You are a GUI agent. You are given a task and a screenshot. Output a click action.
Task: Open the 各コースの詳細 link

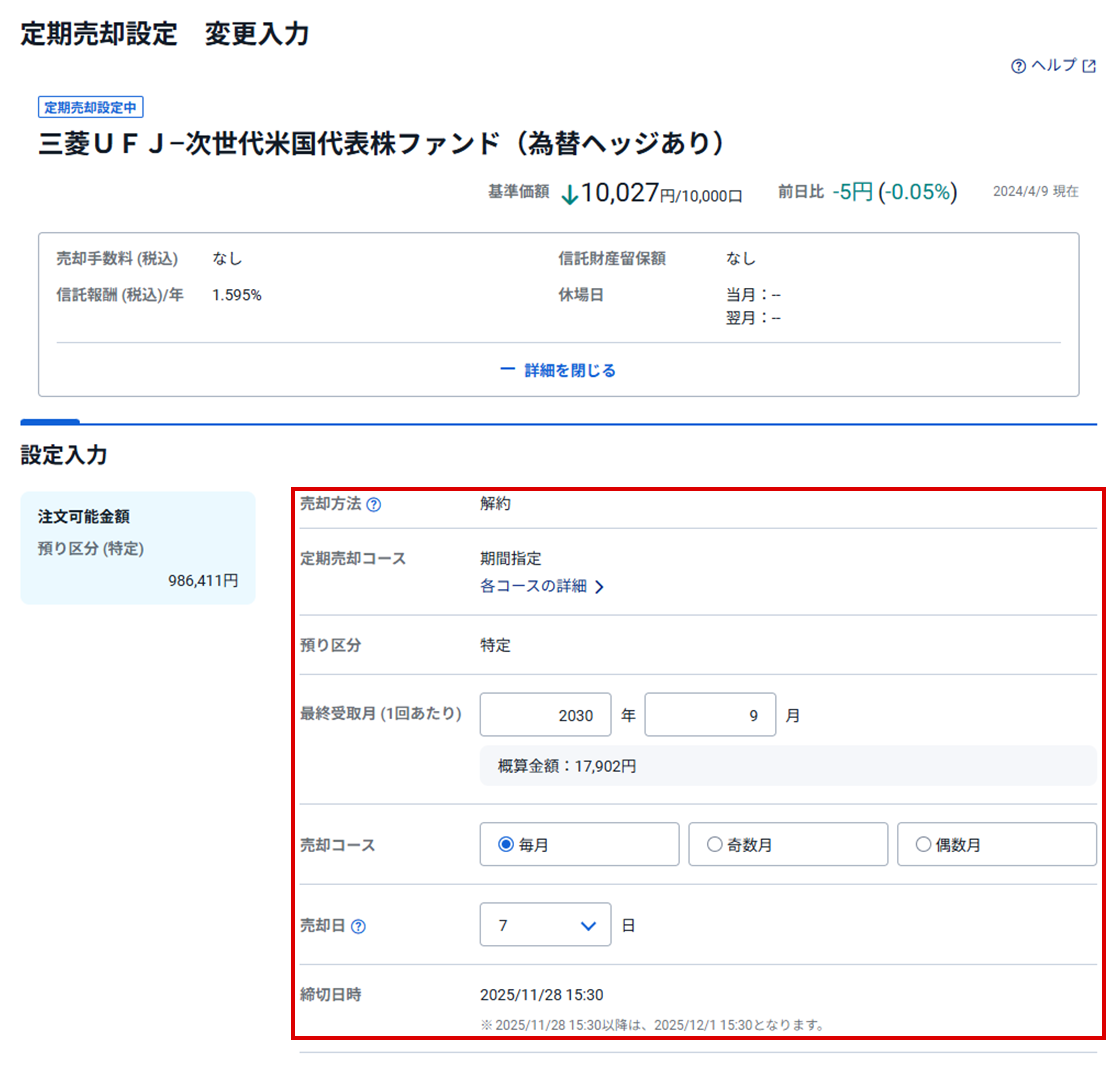(x=533, y=587)
